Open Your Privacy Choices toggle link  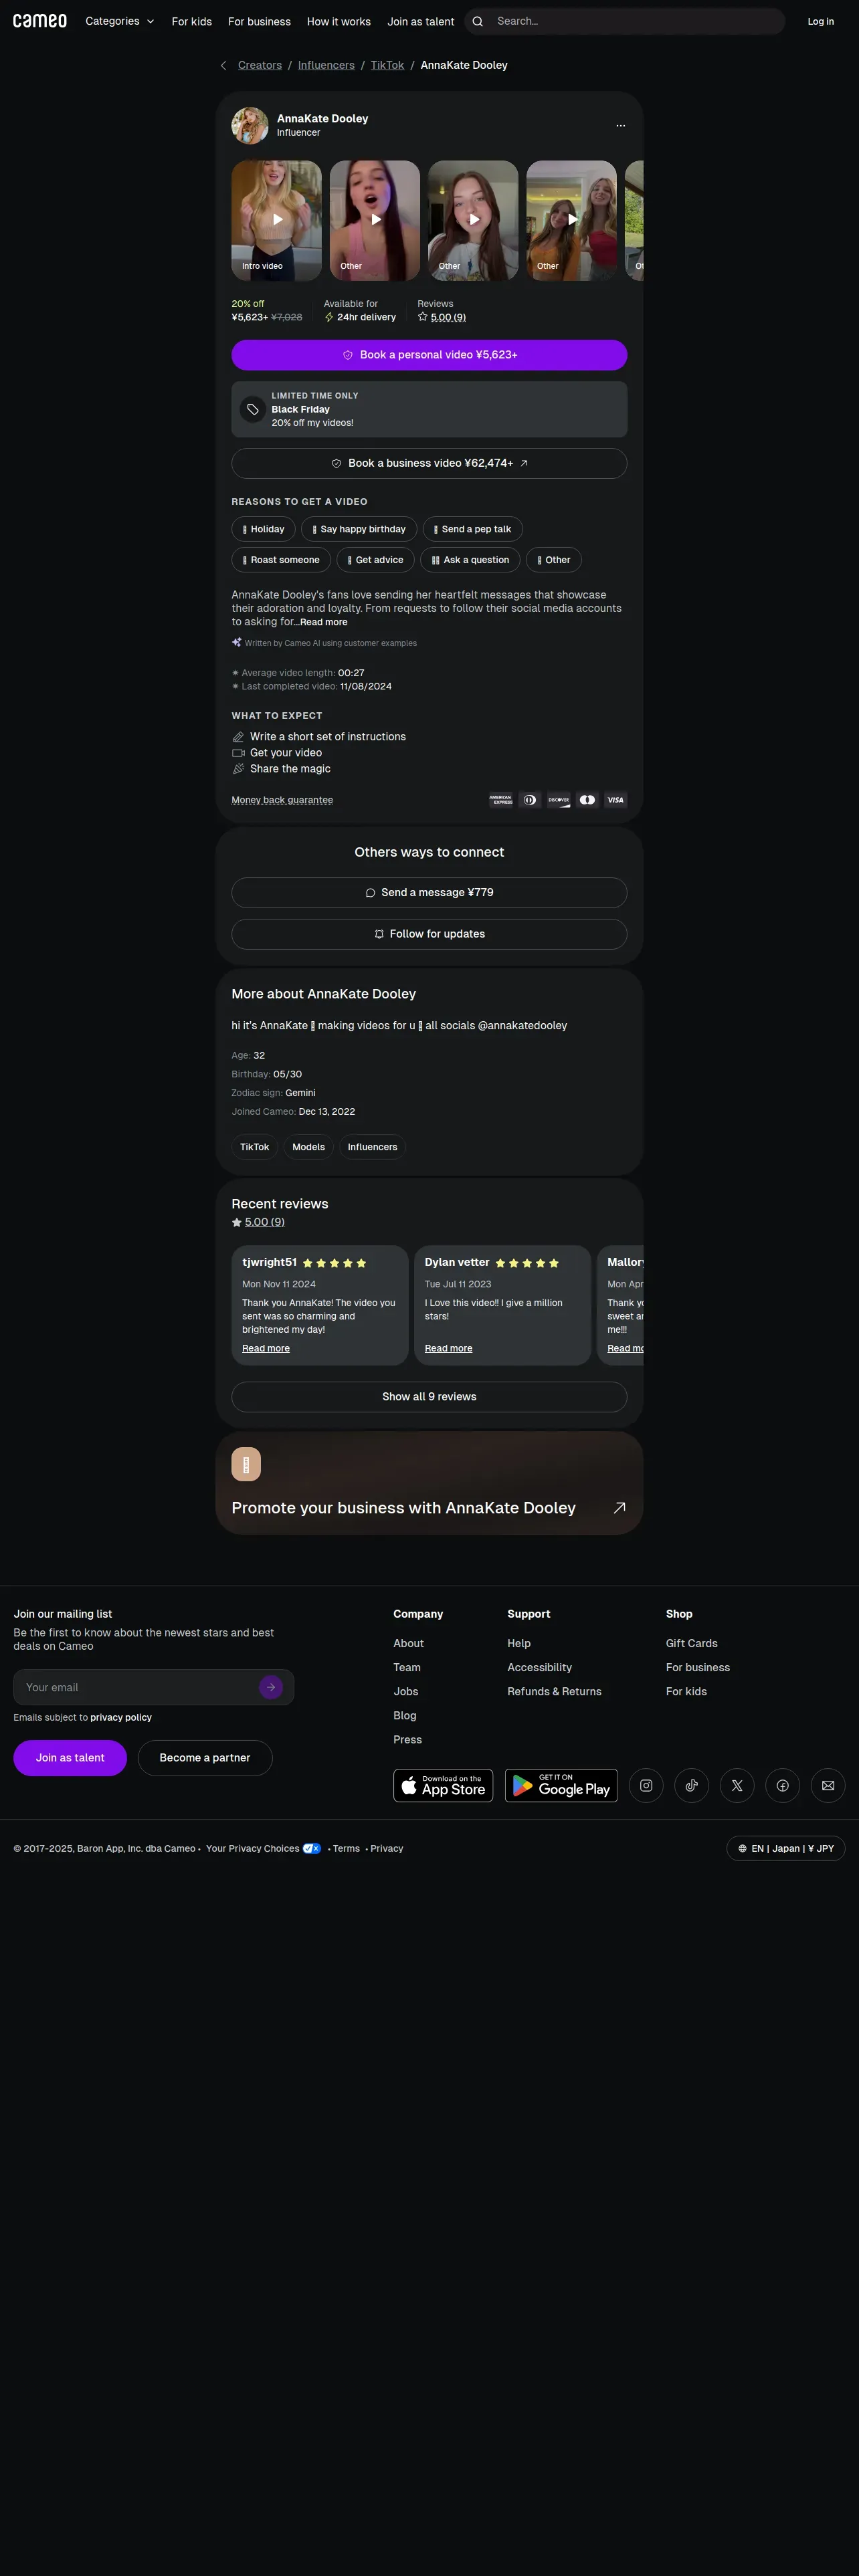click(263, 1848)
